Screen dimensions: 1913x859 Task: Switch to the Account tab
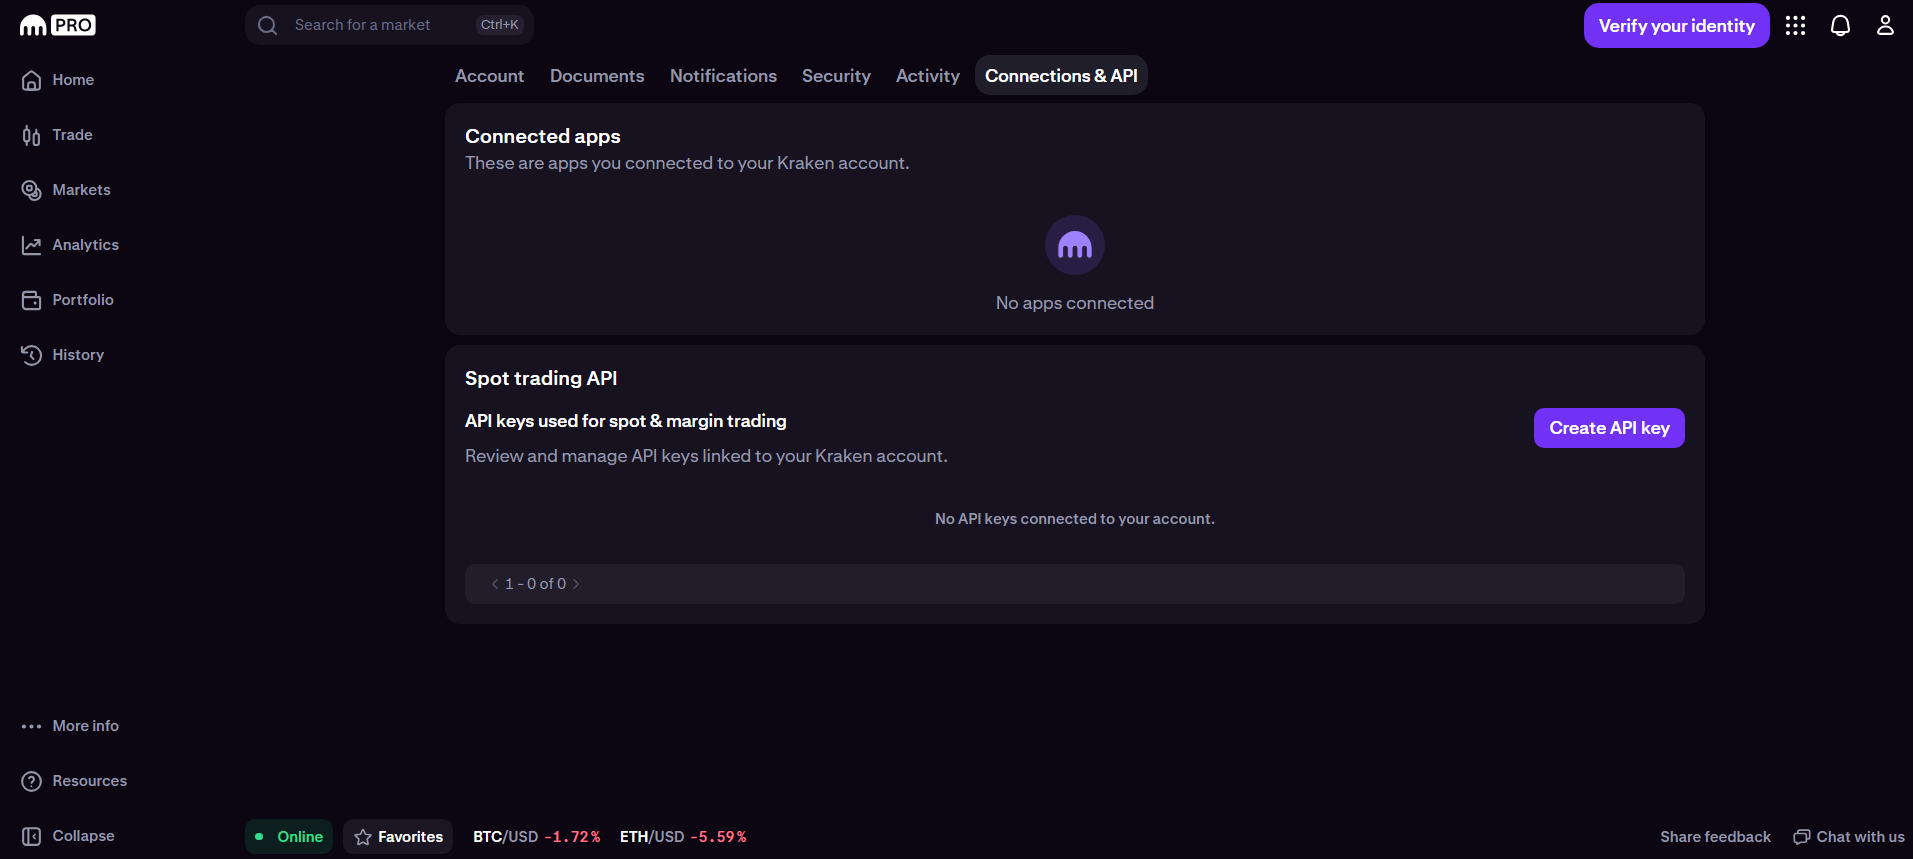pyautogui.click(x=490, y=76)
